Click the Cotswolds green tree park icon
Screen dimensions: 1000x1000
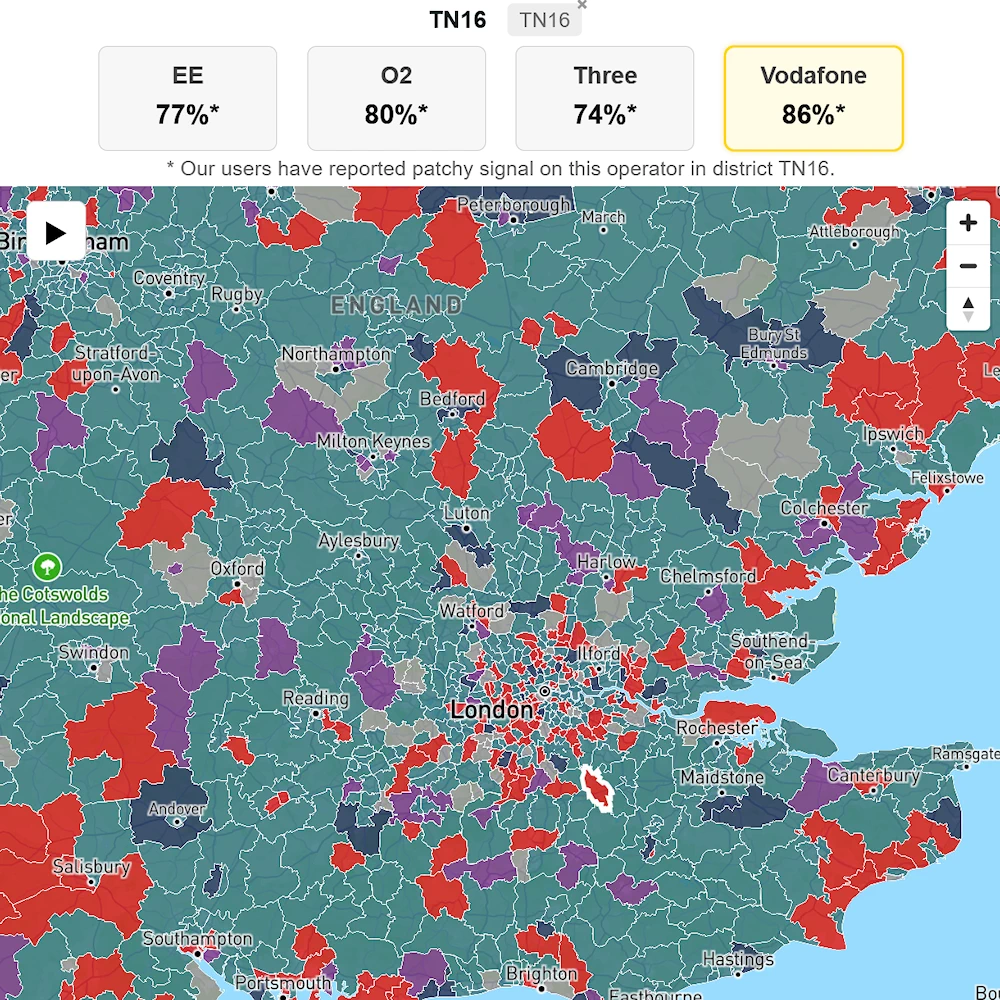click(x=46, y=568)
